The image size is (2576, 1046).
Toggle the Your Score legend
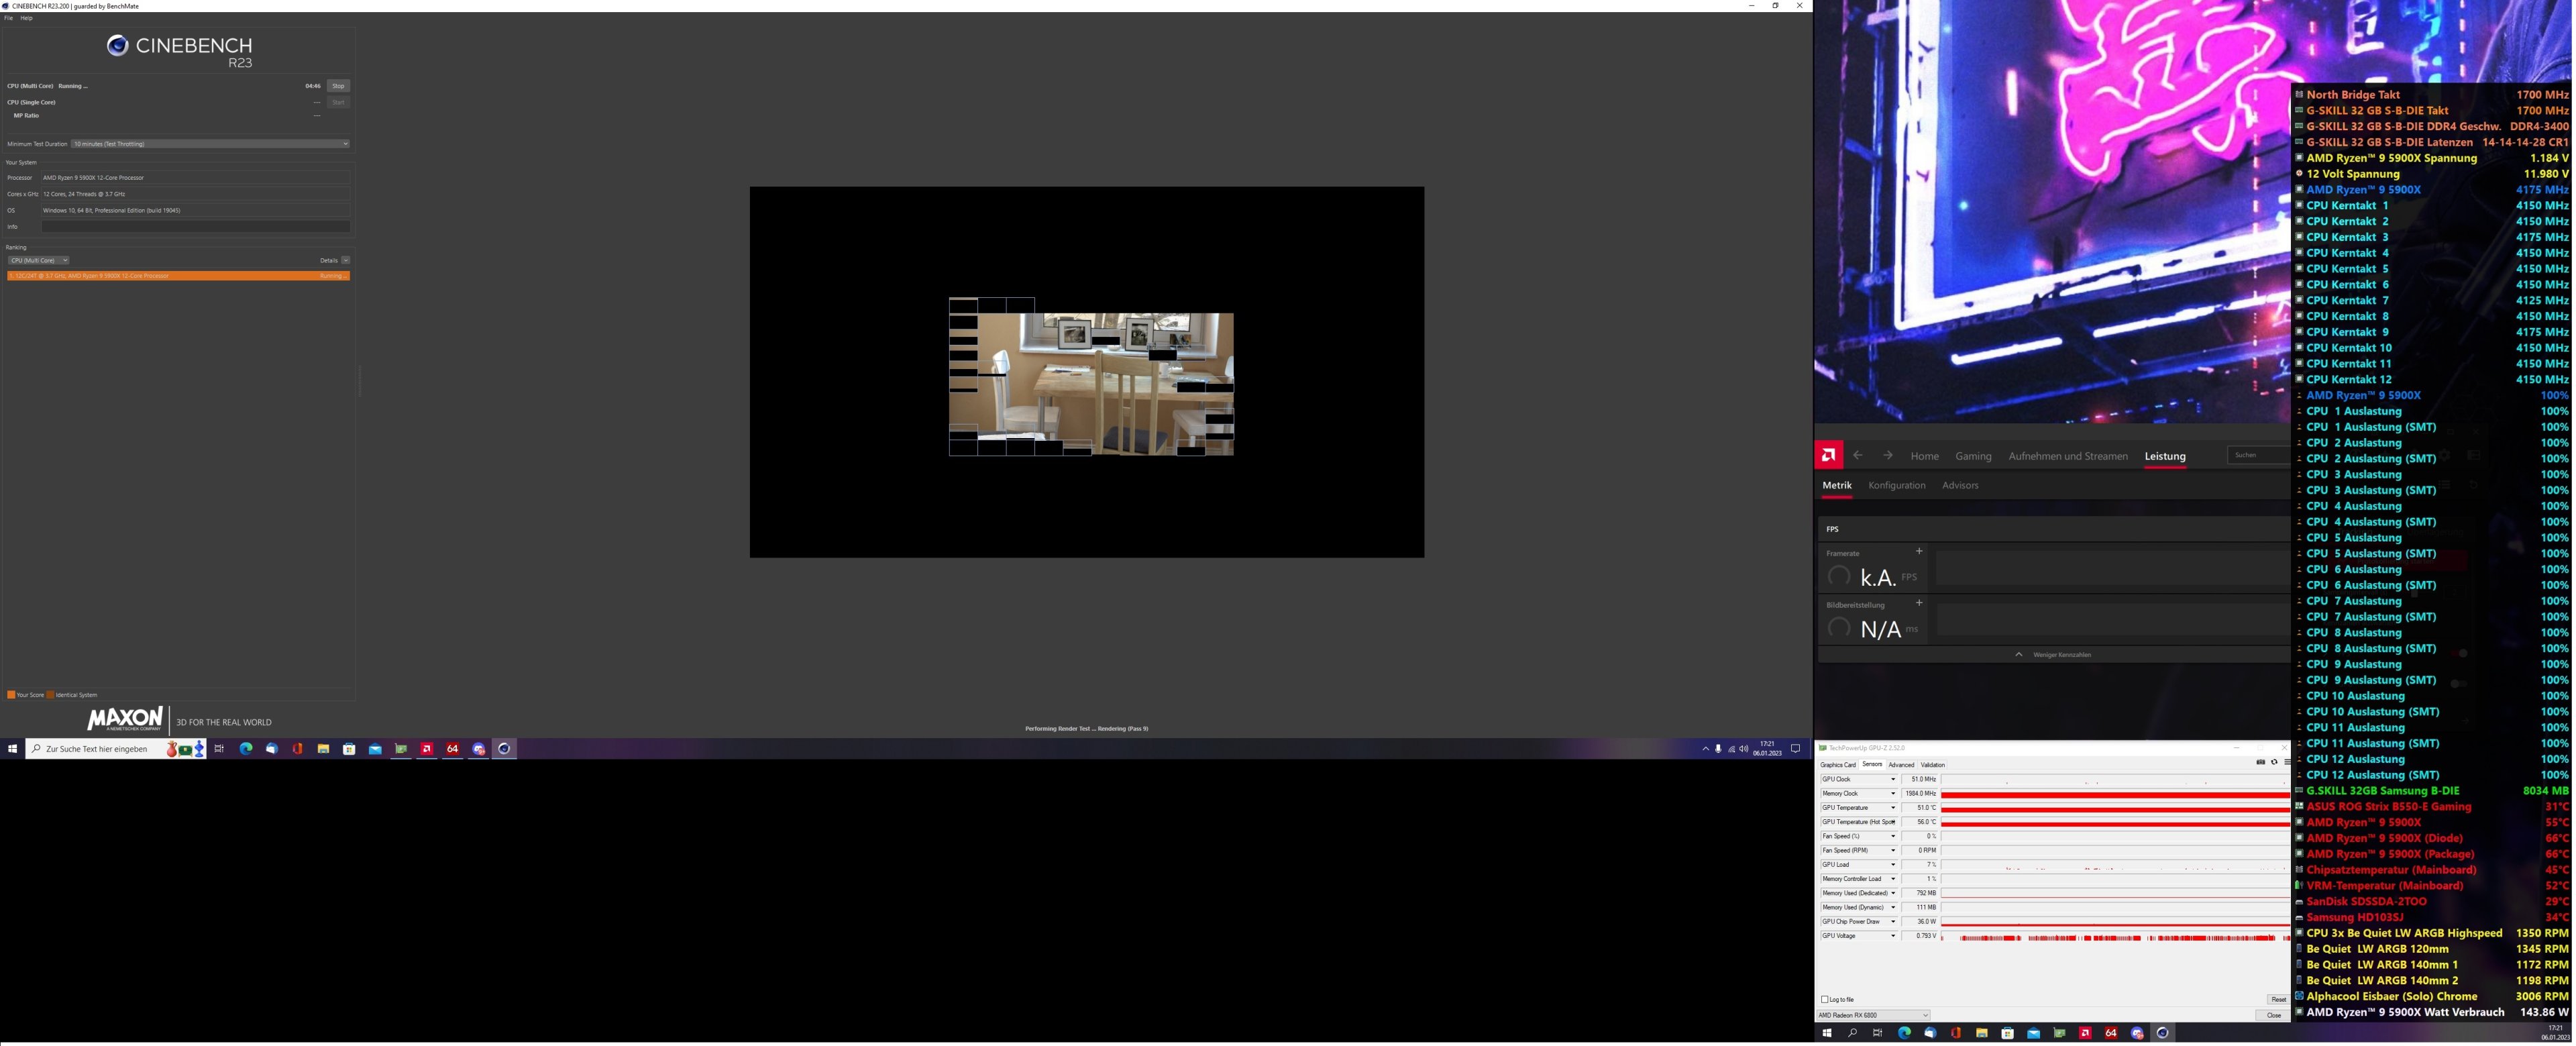[30, 694]
